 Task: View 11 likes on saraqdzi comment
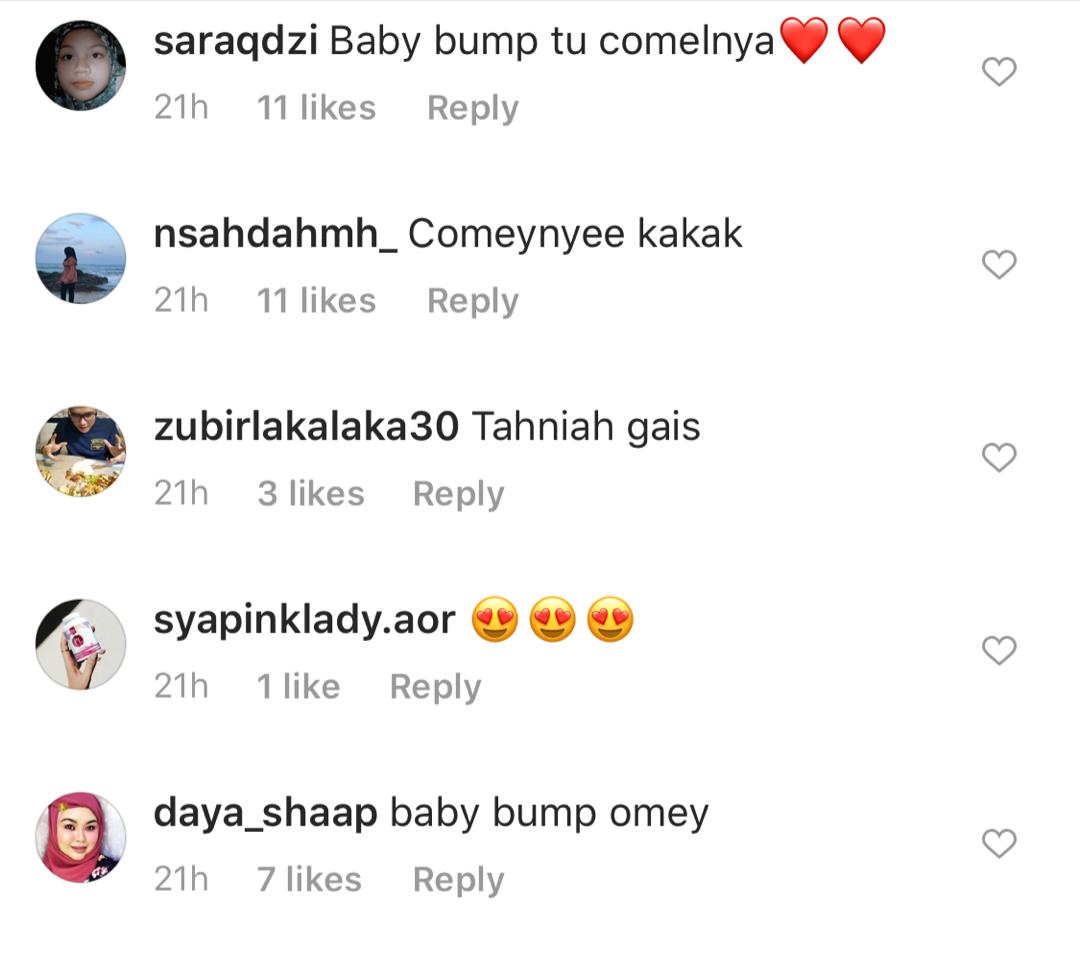pyautogui.click(x=316, y=108)
